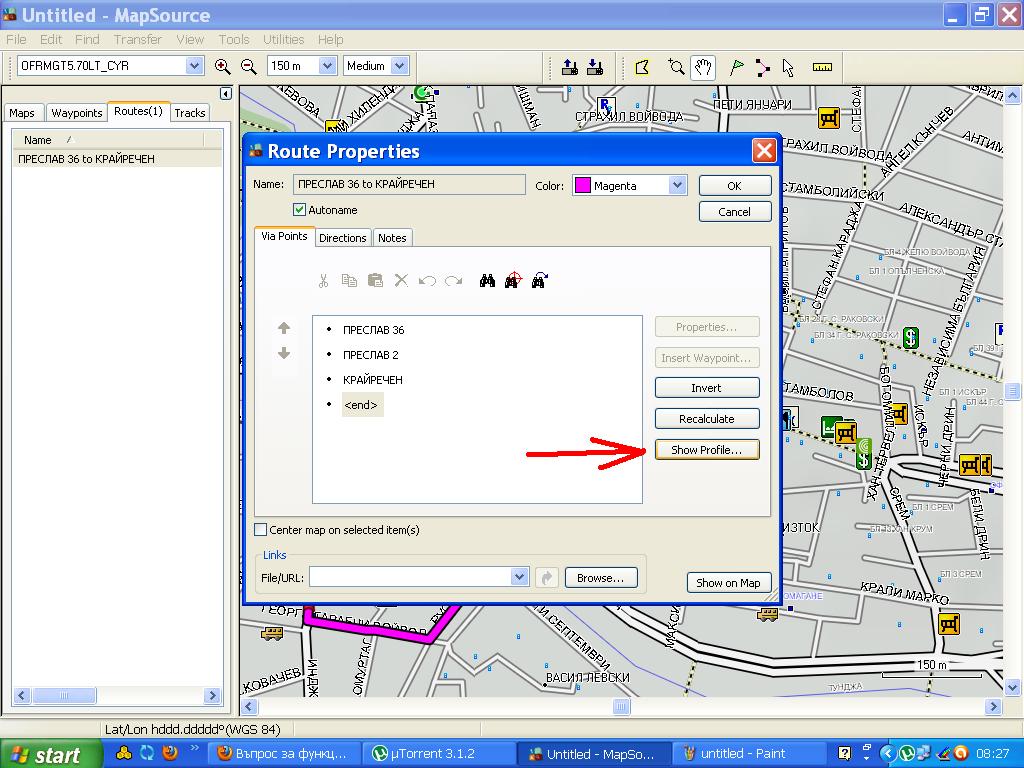Open the Magenta color dropdown
The width and height of the screenshot is (1024, 768).
click(677, 185)
